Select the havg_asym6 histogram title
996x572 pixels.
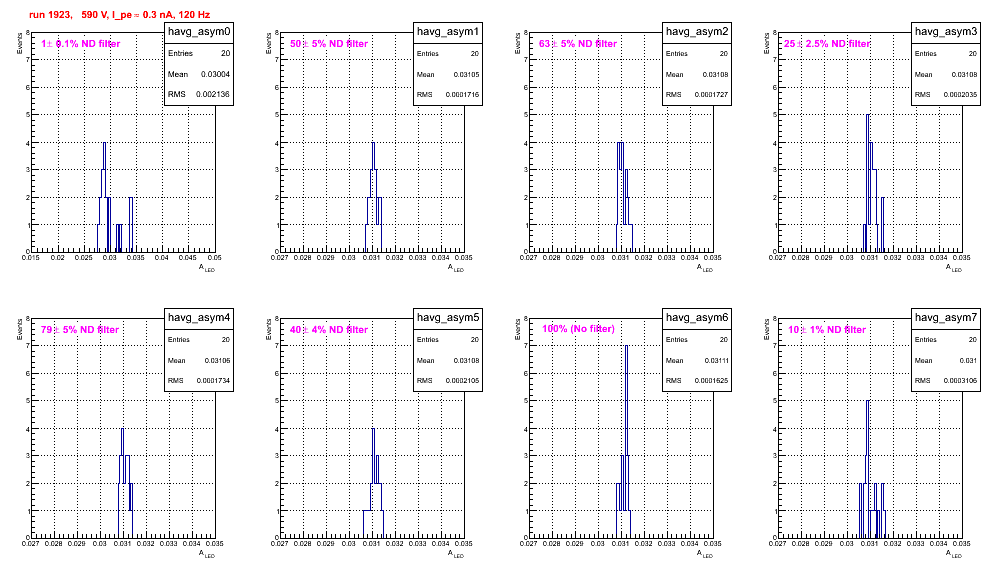(697, 318)
